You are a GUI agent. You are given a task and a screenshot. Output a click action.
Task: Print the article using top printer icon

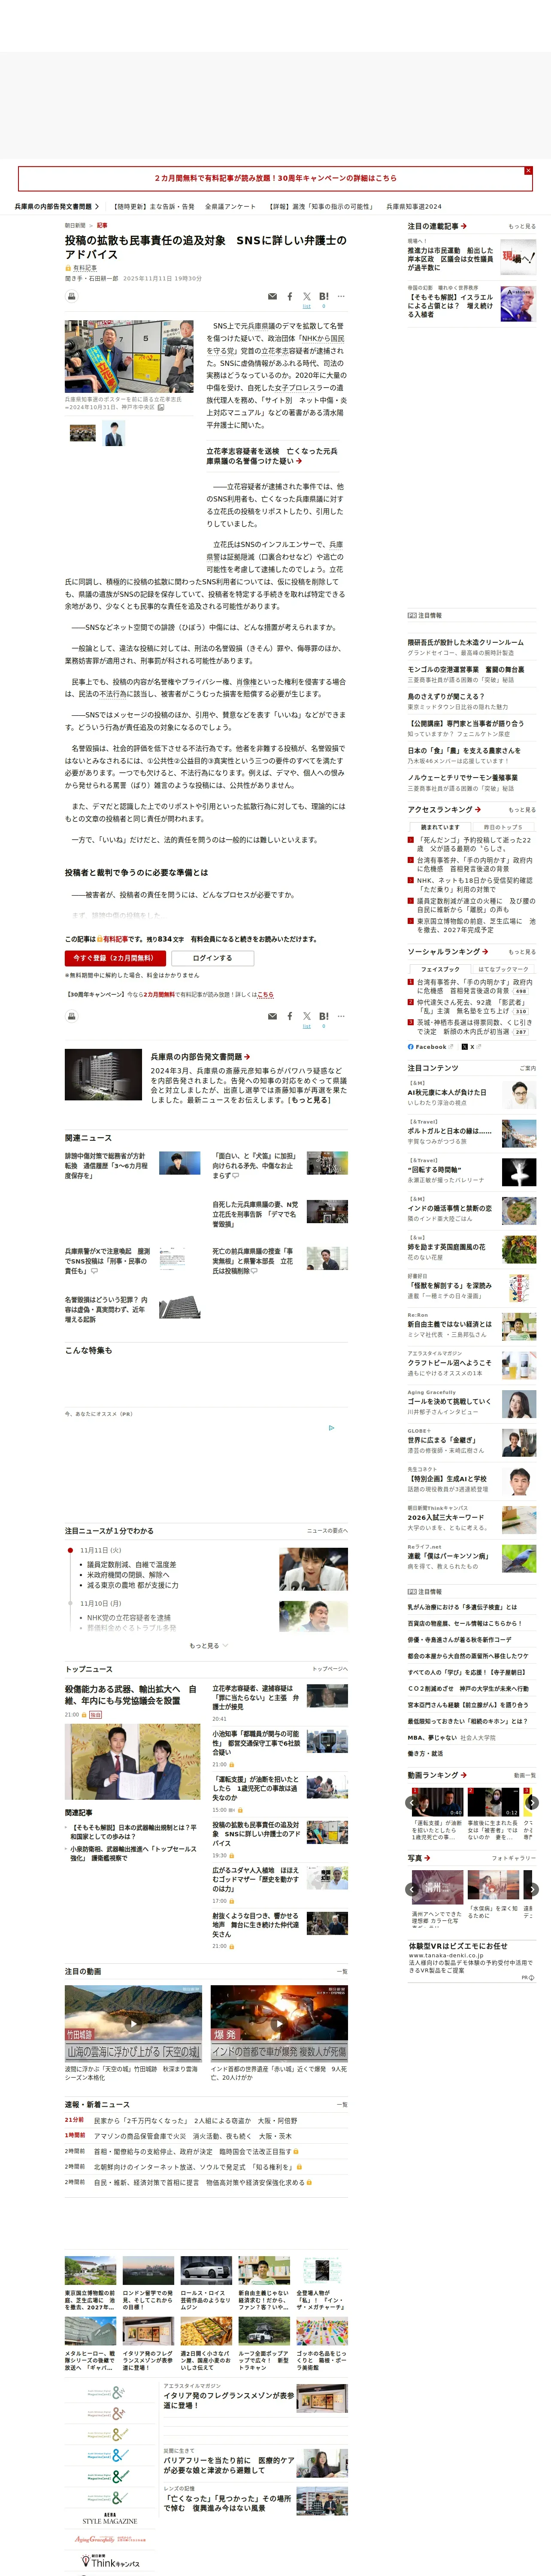coord(71,296)
